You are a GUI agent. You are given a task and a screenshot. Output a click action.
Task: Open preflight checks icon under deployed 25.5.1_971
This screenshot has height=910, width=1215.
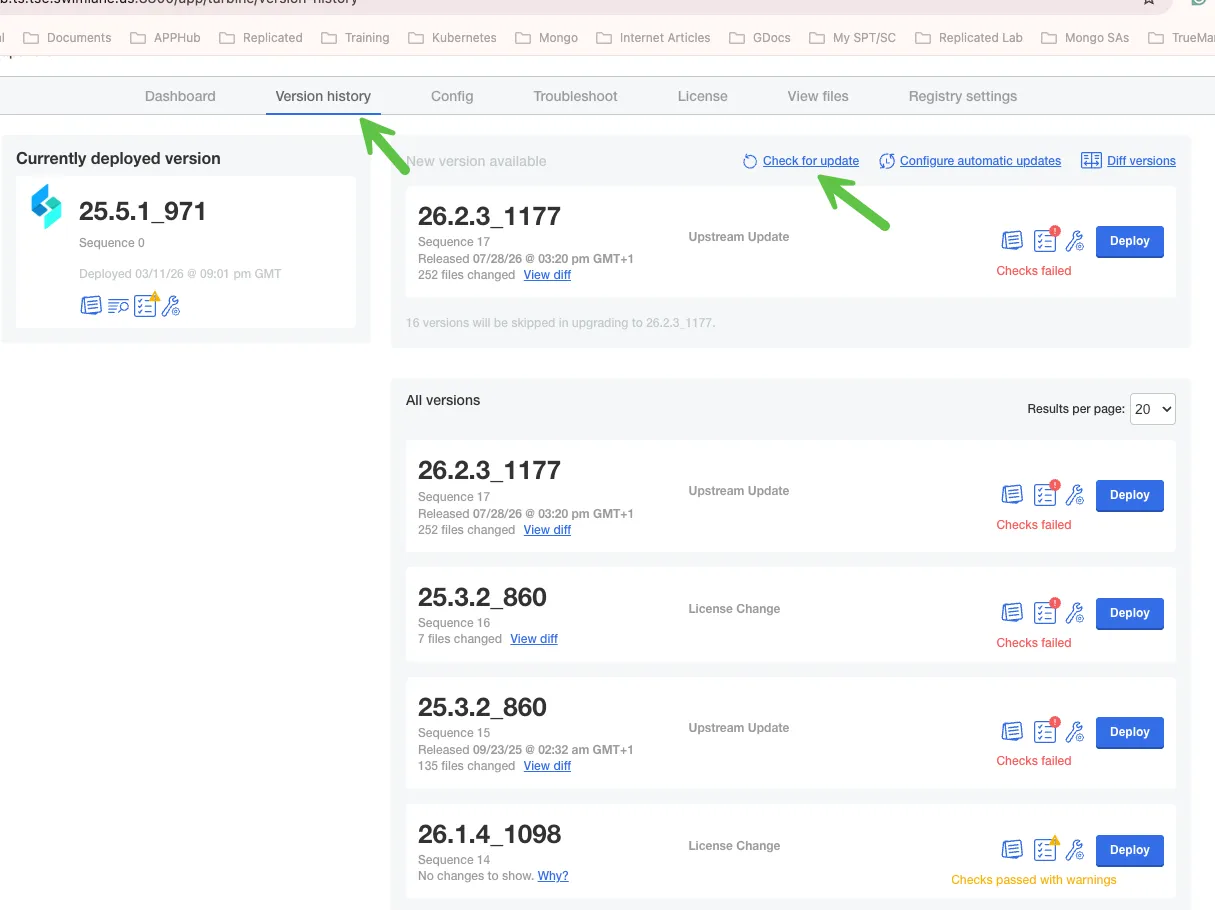[146, 304]
